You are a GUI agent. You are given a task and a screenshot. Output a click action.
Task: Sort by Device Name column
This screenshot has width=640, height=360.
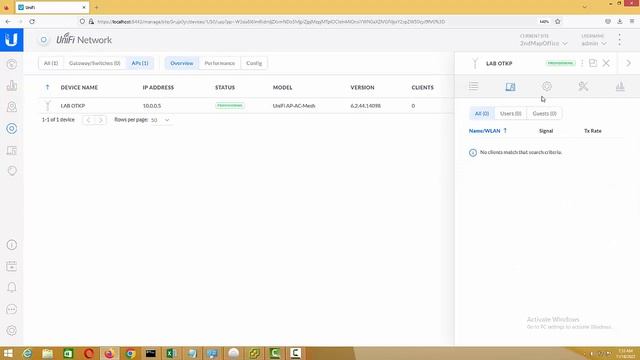point(79,87)
